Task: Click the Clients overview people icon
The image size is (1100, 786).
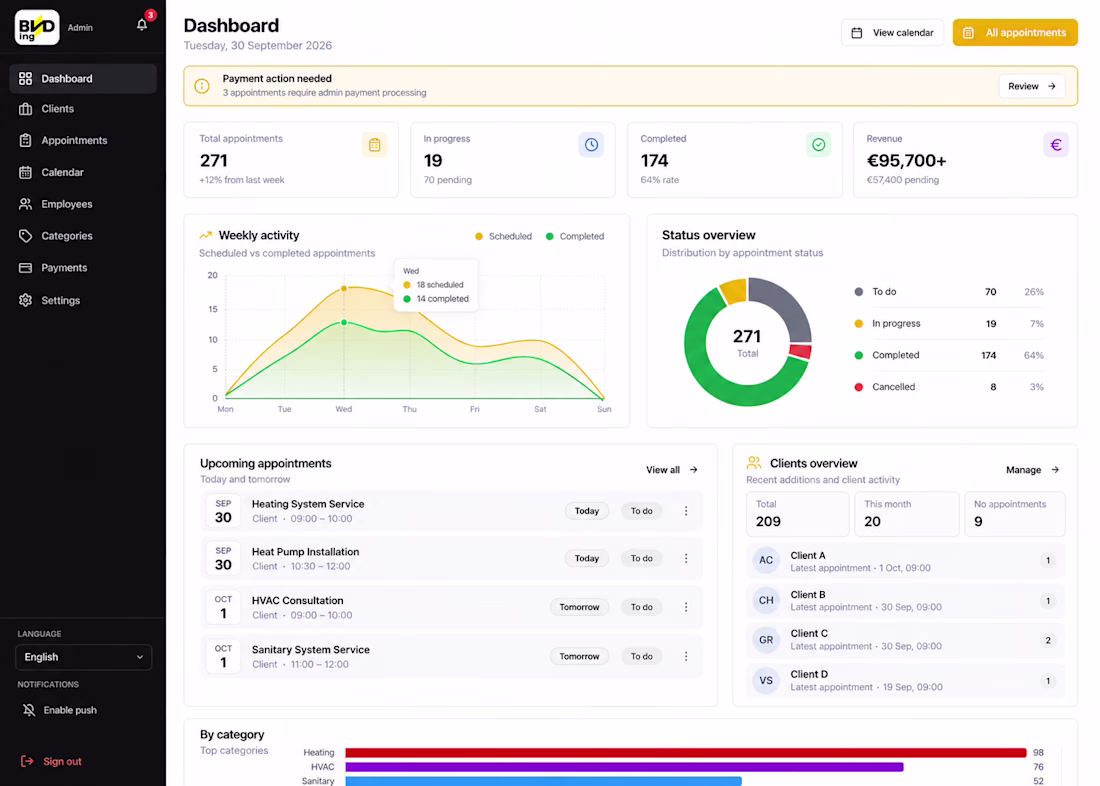Action: (754, 463)
